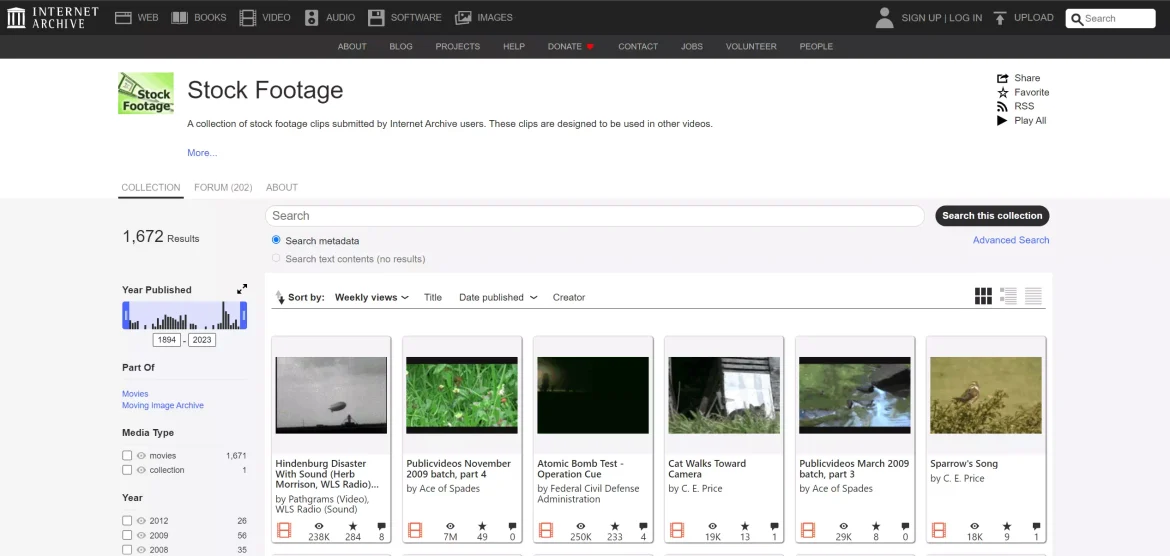The height and width of the screenshot is (556, 1170).
Task: Switch to compact list view
Action: [x=1033, y=296]
